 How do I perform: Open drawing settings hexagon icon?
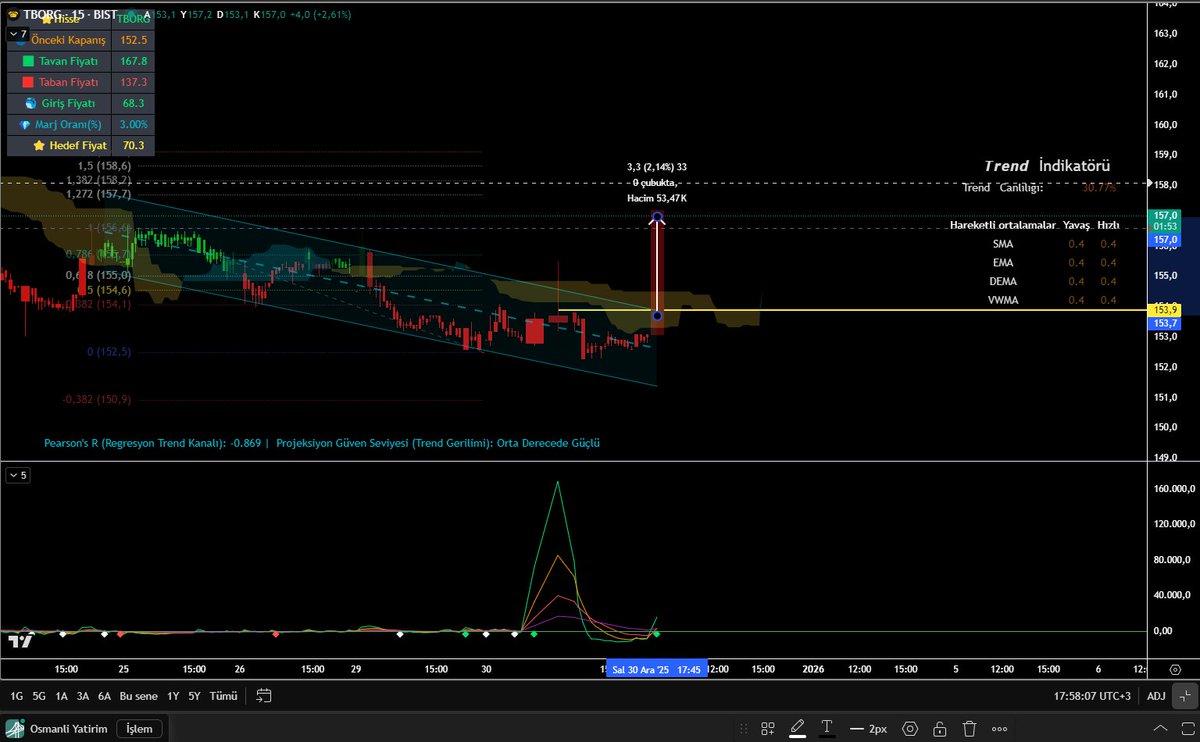point(910,728)
